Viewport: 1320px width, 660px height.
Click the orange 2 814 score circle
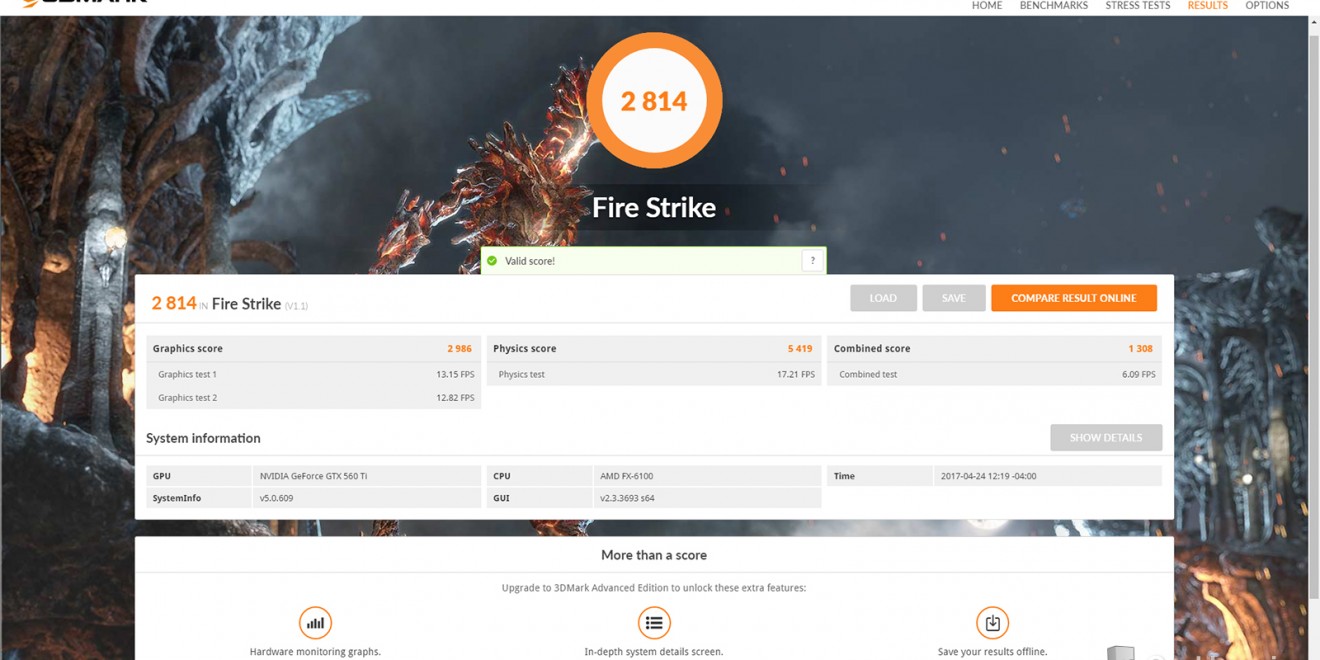654,101
